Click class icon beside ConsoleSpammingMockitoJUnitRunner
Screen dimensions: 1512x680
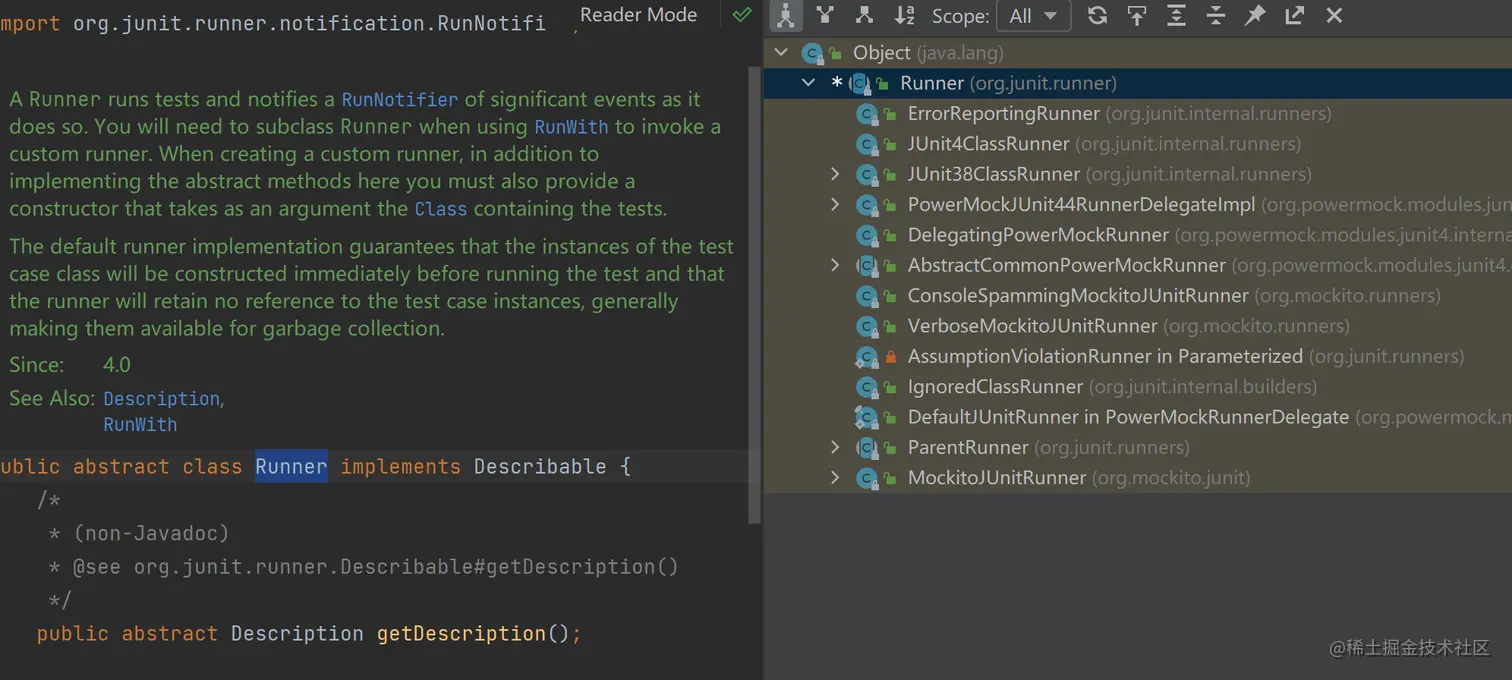tap(867, 296)
